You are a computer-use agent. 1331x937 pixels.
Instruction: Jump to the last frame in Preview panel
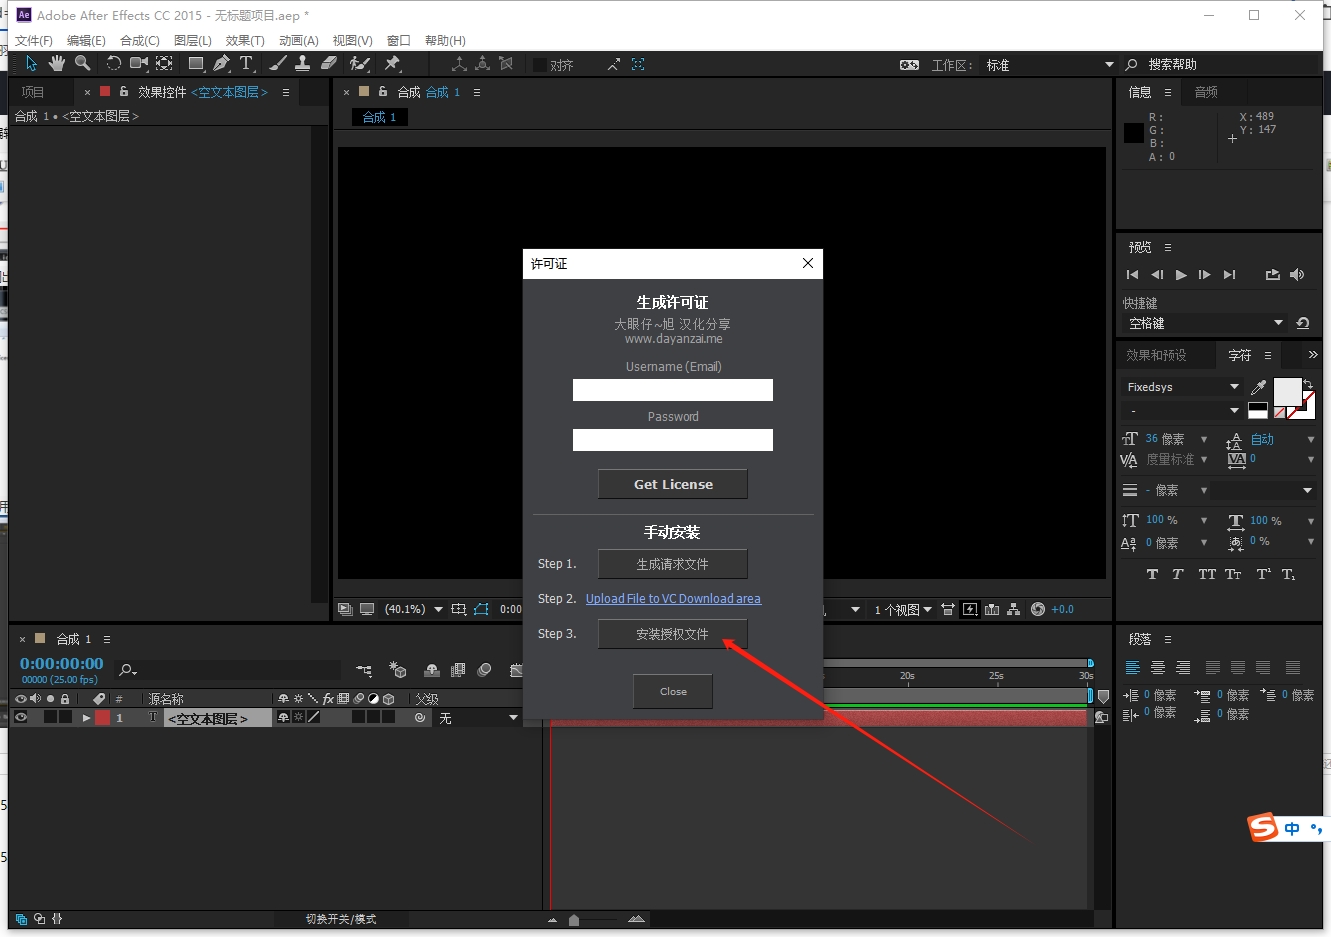click(x=1230, y=275)
